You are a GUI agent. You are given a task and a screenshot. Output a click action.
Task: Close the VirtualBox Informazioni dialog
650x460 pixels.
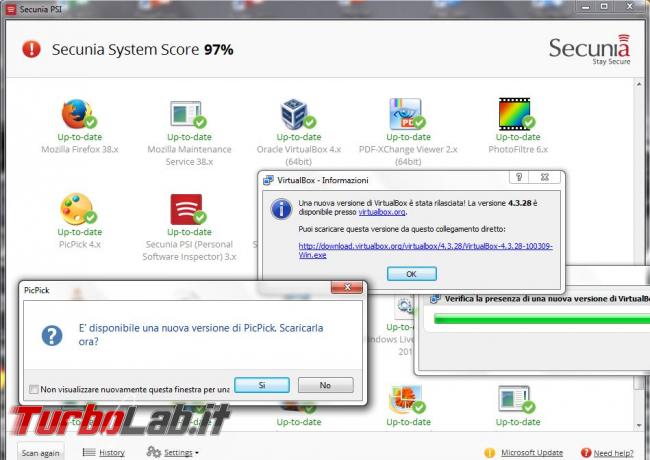pyautogui.click(x=545, y=177)
